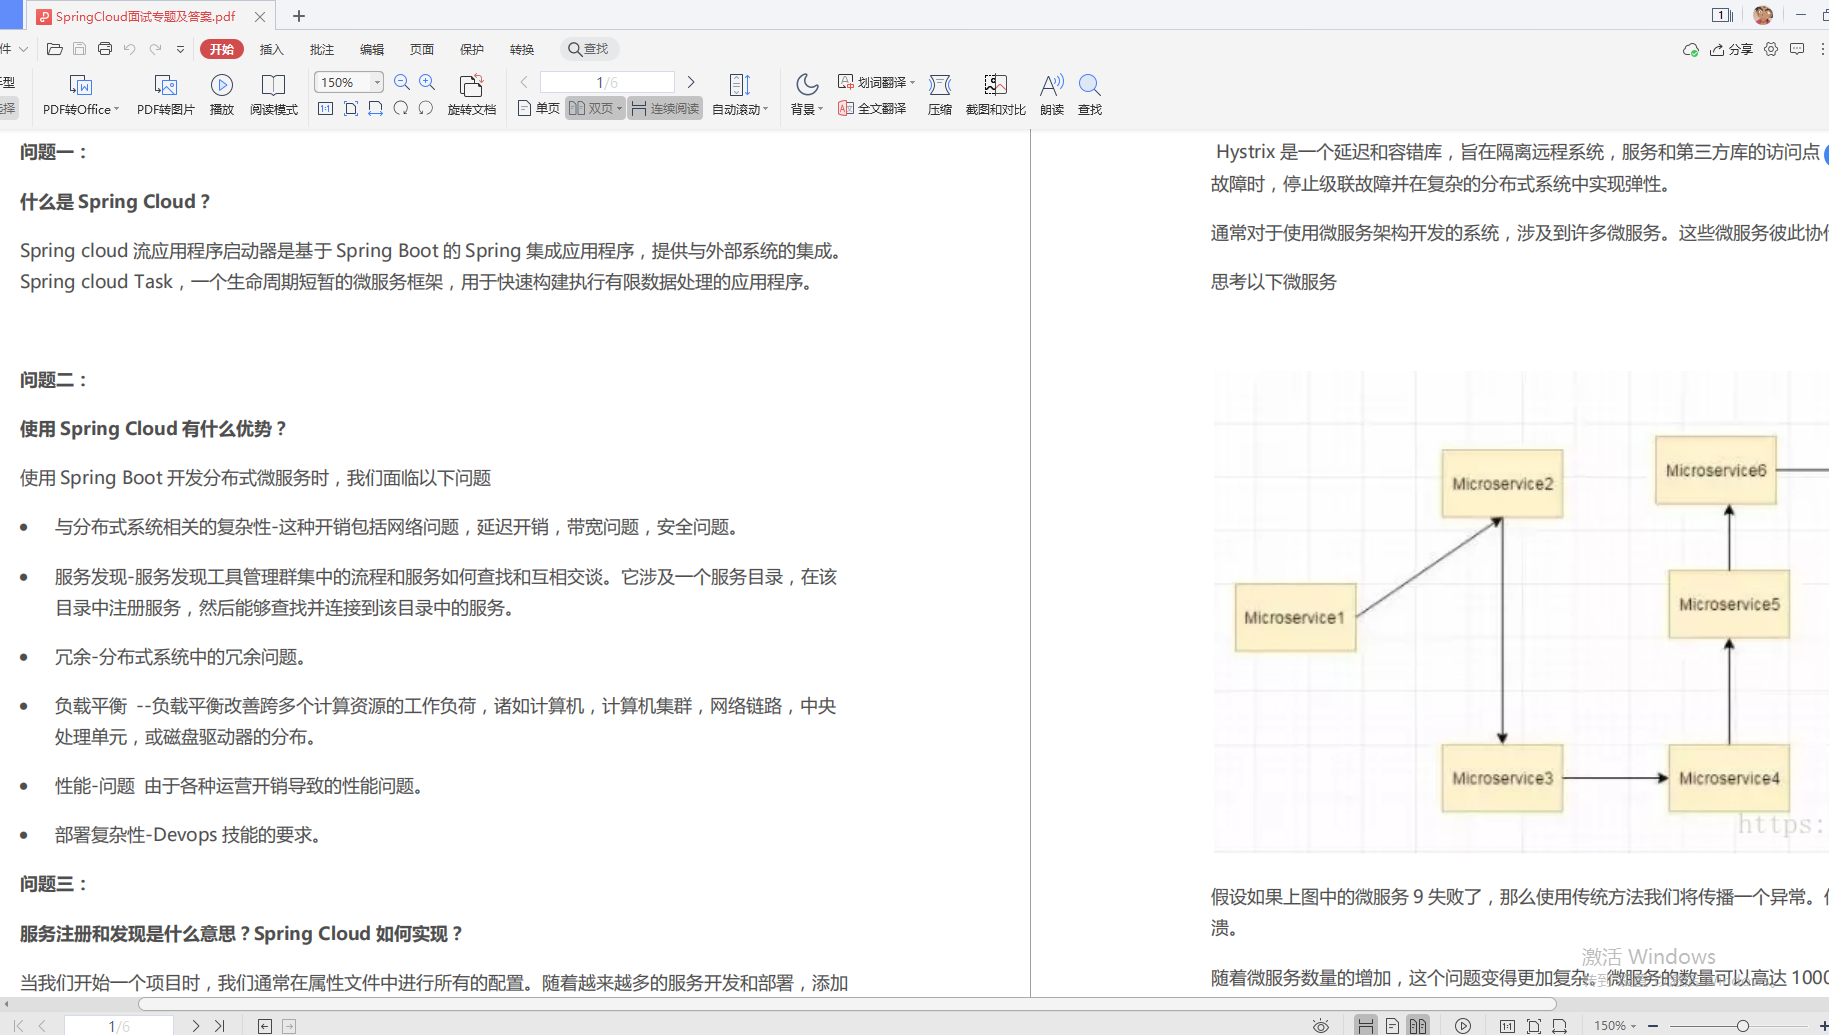Image resolution: width=1829 pixels, height=1035 pixels.
Task: Click zoom minus button near slider
Action: coord(1654,1026)
